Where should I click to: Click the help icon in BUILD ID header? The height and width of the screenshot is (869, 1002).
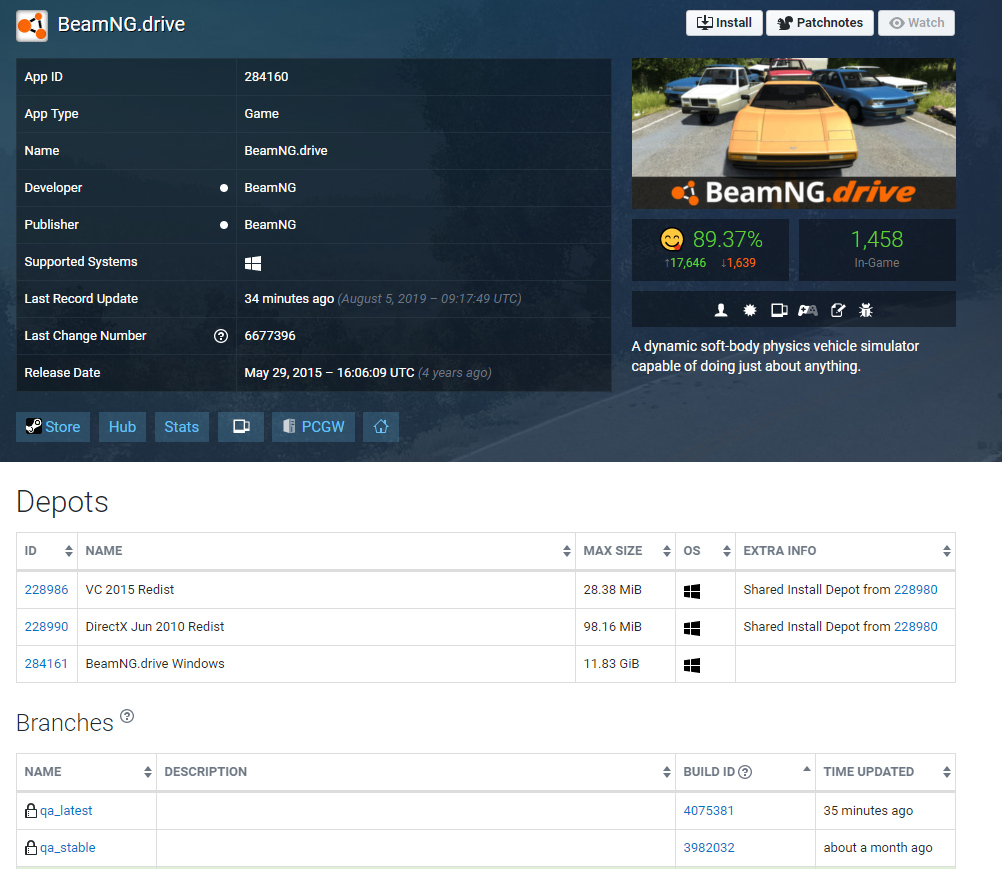(x=745, y=773)
